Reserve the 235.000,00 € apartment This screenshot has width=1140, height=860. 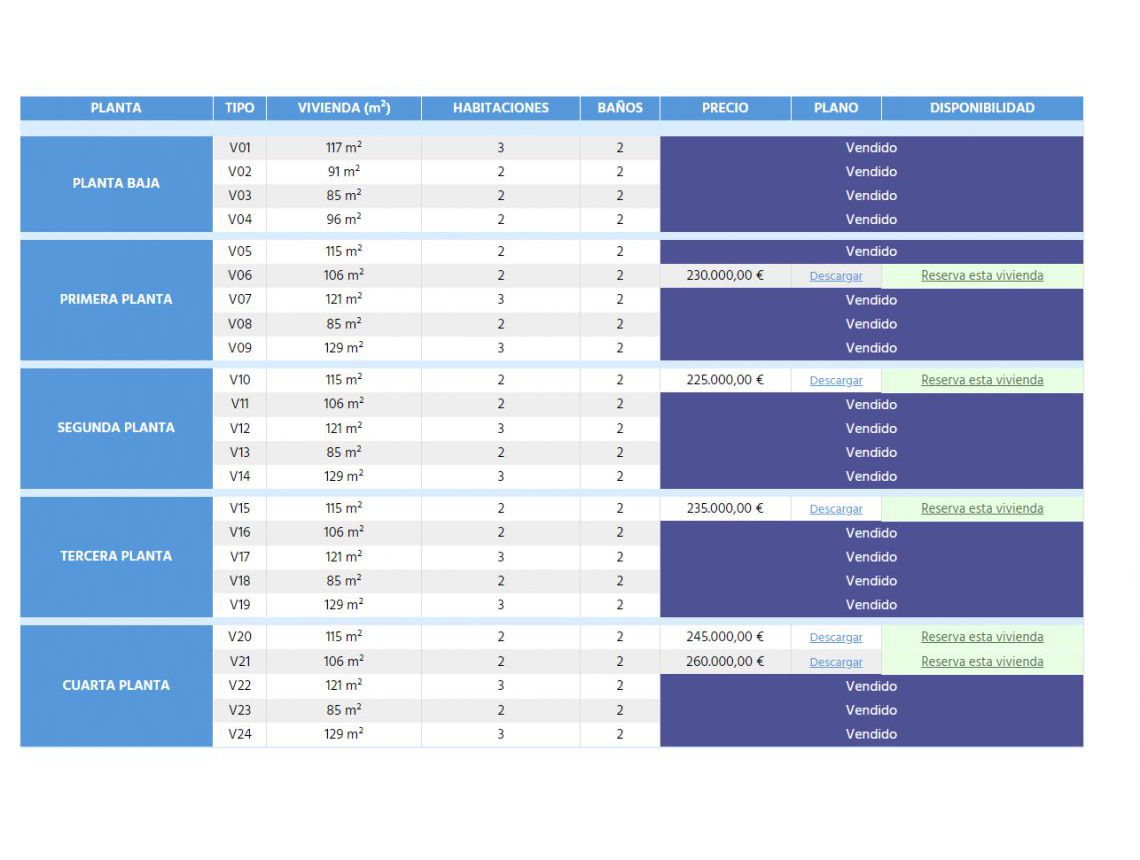tap(981, 508)
